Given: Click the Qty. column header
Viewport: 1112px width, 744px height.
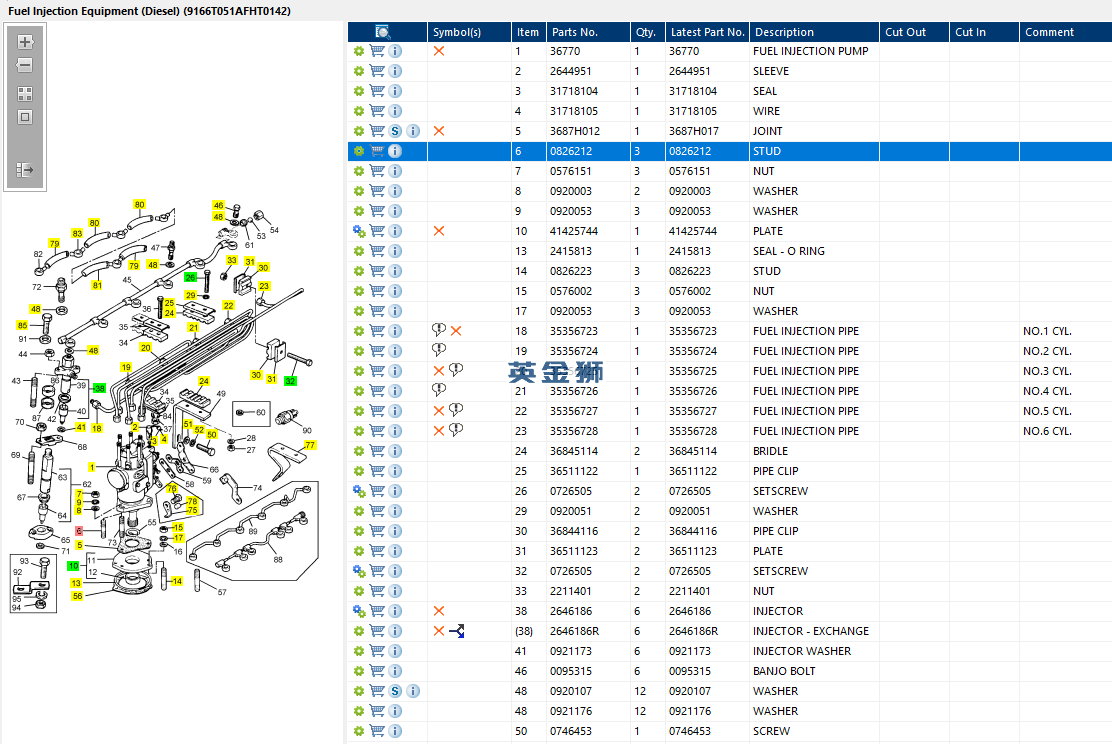Looking at the screenshot, I should [x=647, y=32].
